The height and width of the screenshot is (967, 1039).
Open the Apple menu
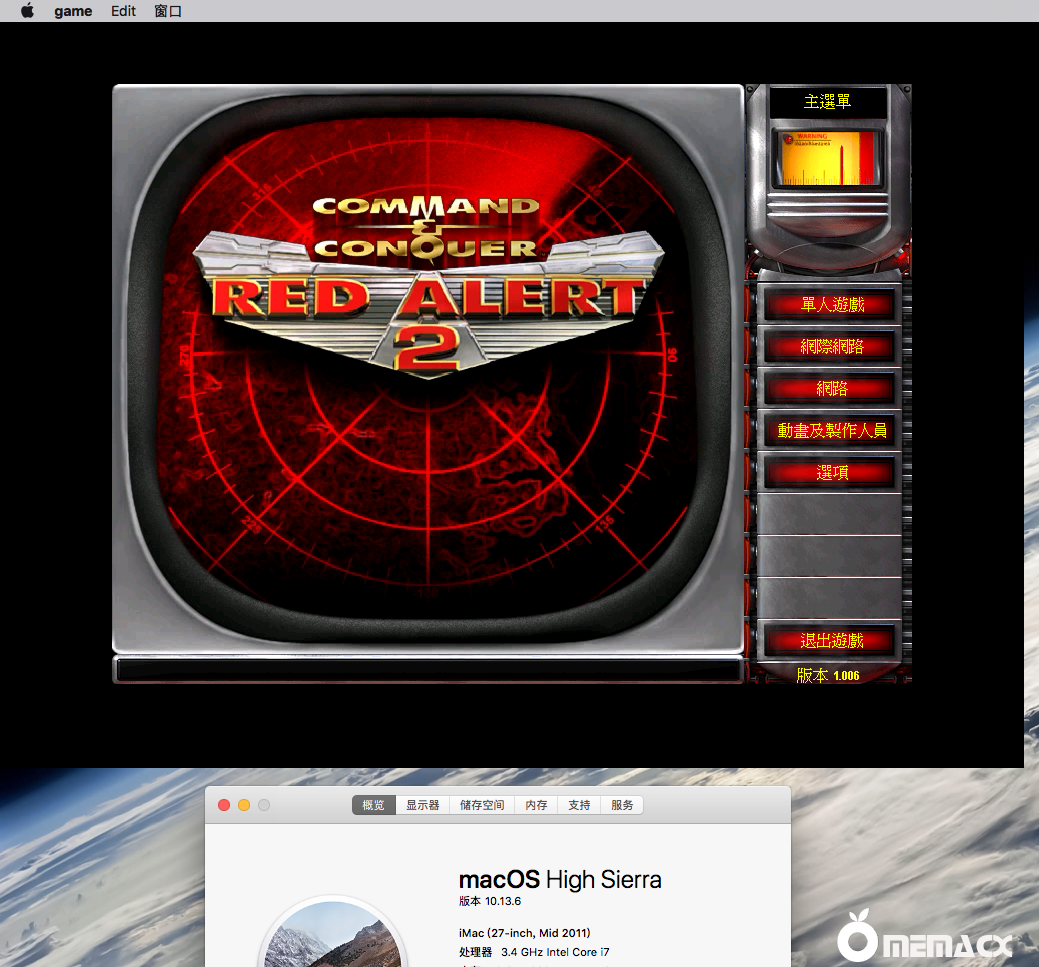coord(27,11)
